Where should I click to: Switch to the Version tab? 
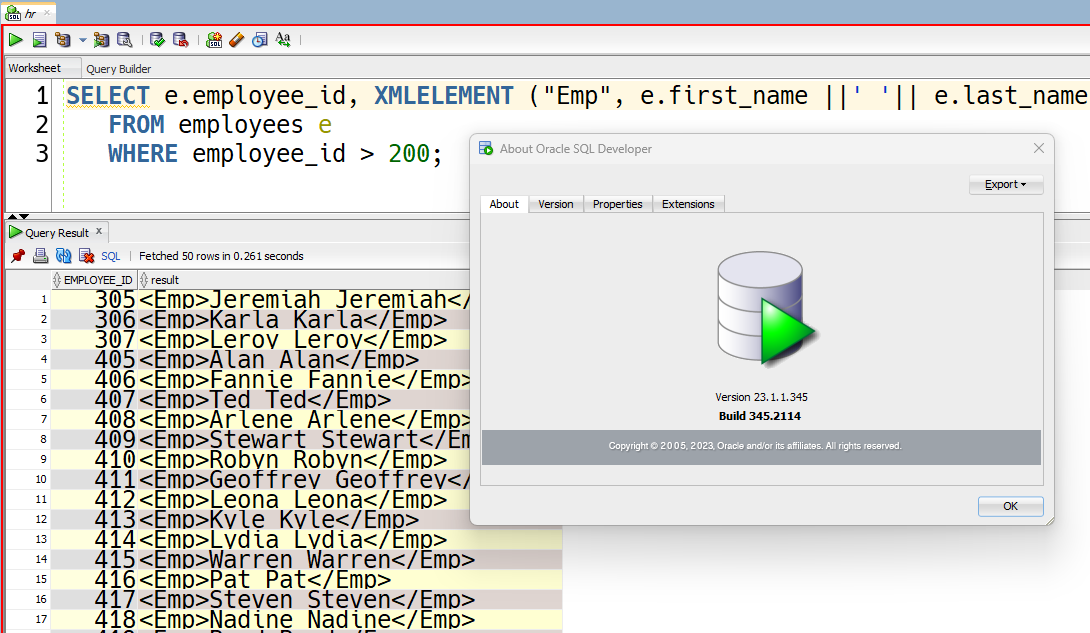point(555,204)
